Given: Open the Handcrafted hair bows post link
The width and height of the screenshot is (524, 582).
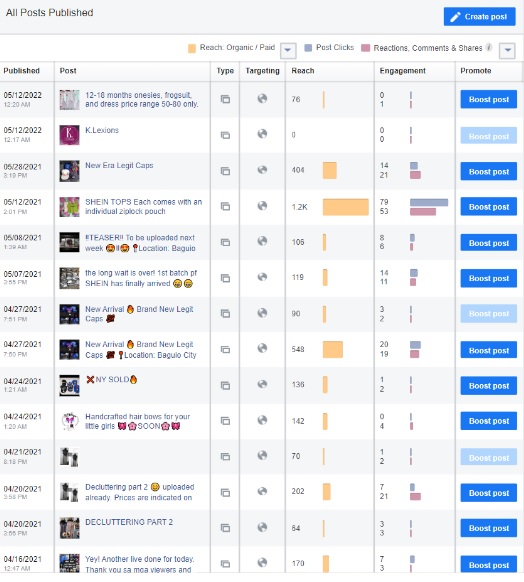Looking at the screenshot, I should click(137, 421).
